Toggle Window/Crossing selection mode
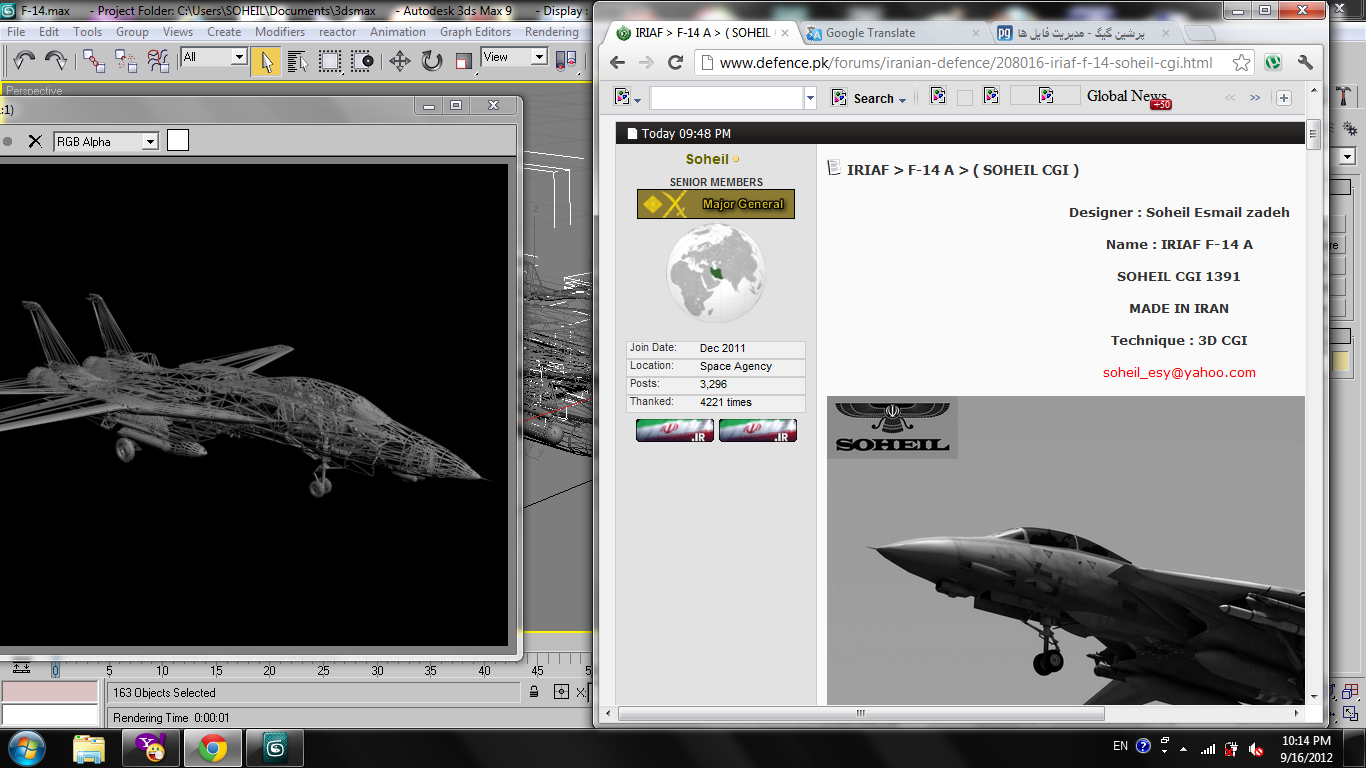The image size is (1366, 768). coord(362,61)
